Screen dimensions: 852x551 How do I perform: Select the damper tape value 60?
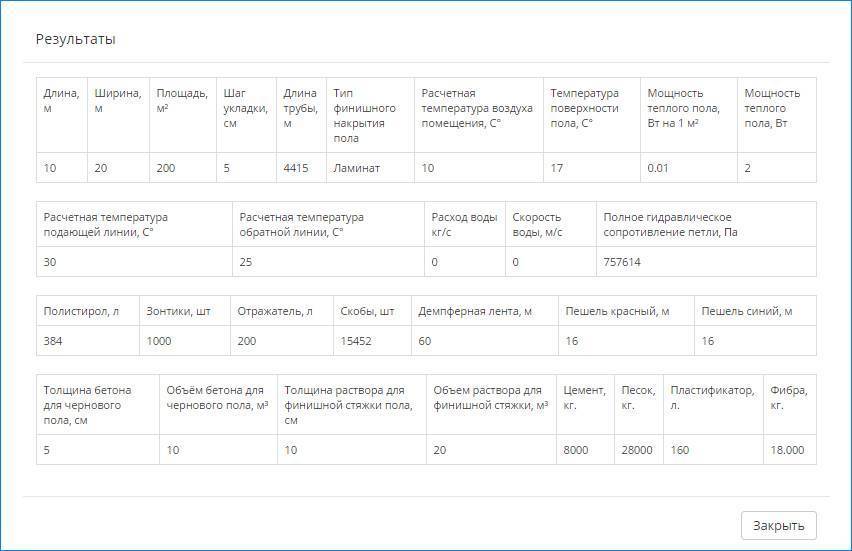point(425,341)
